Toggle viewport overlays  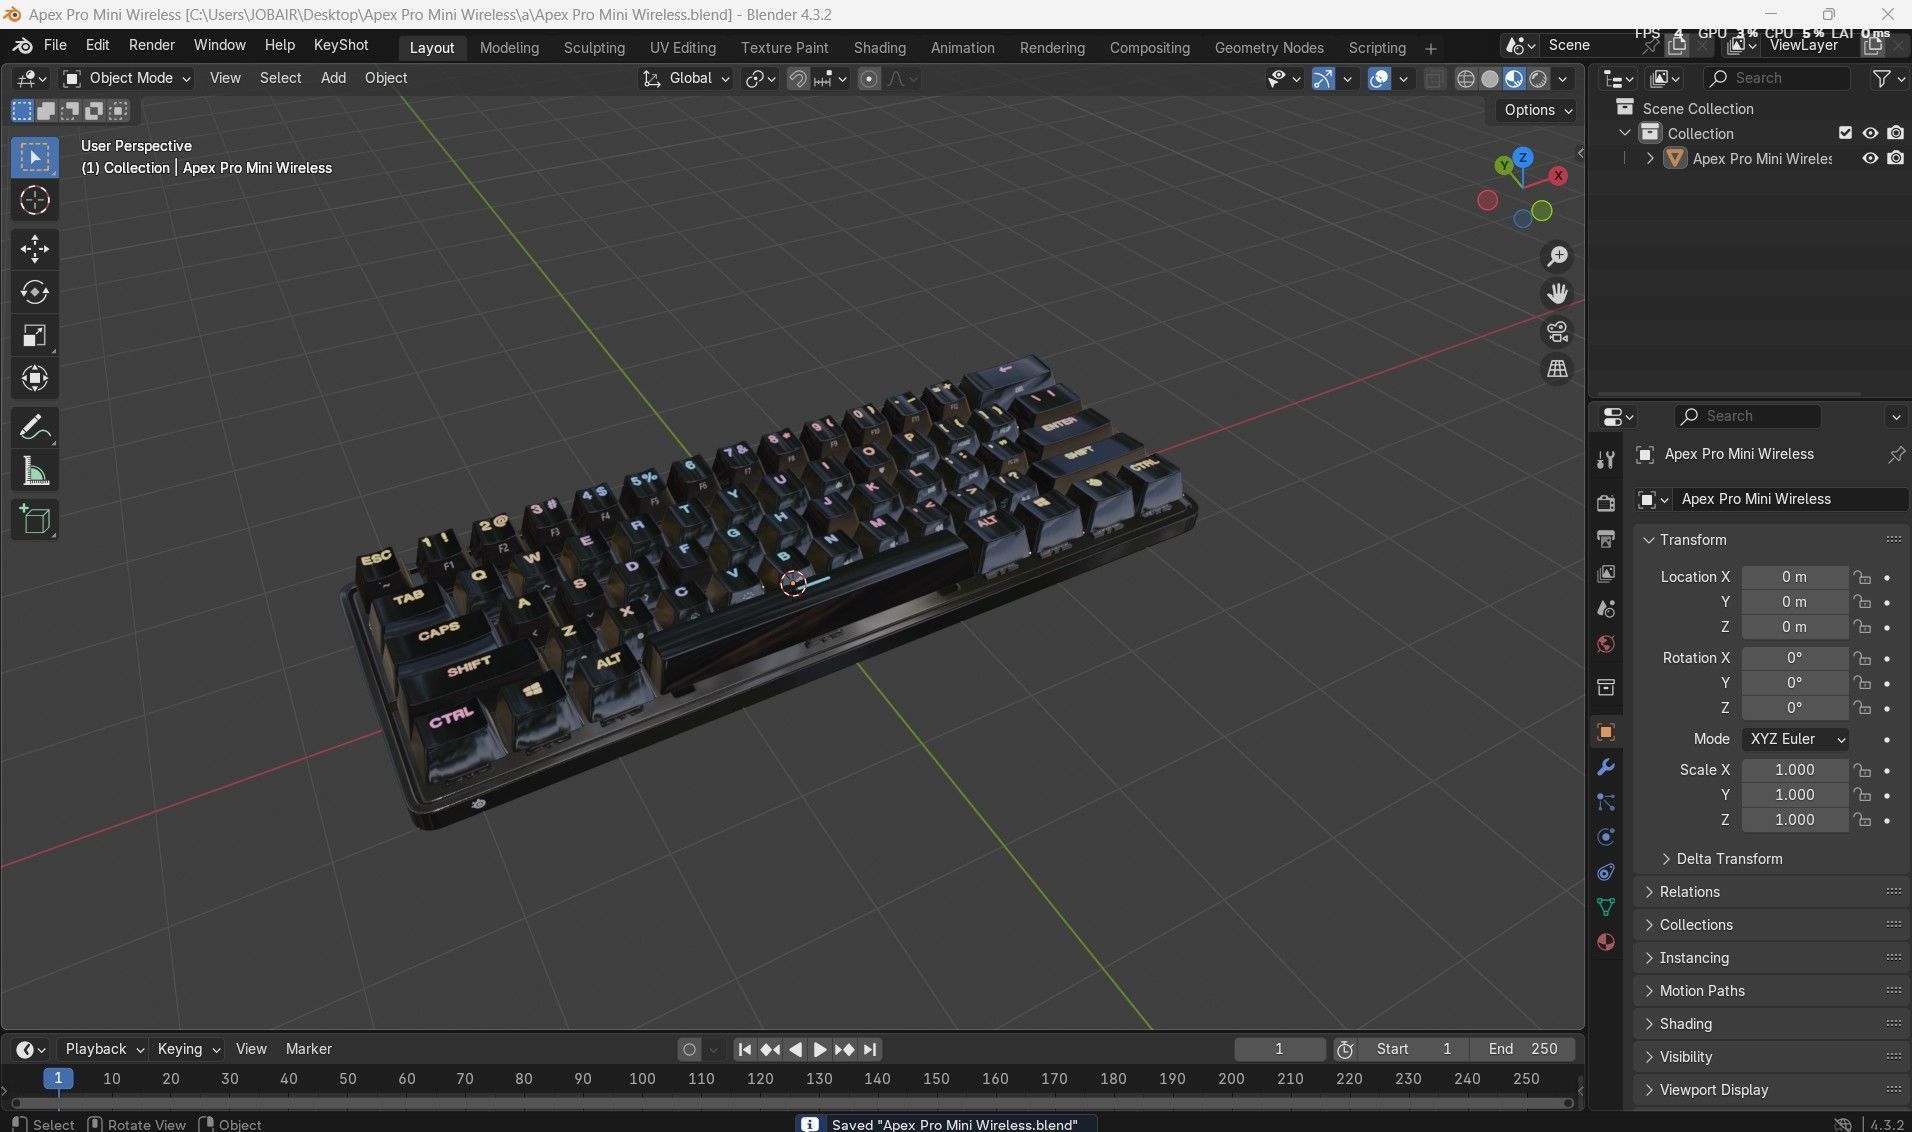coord(1379,79)
